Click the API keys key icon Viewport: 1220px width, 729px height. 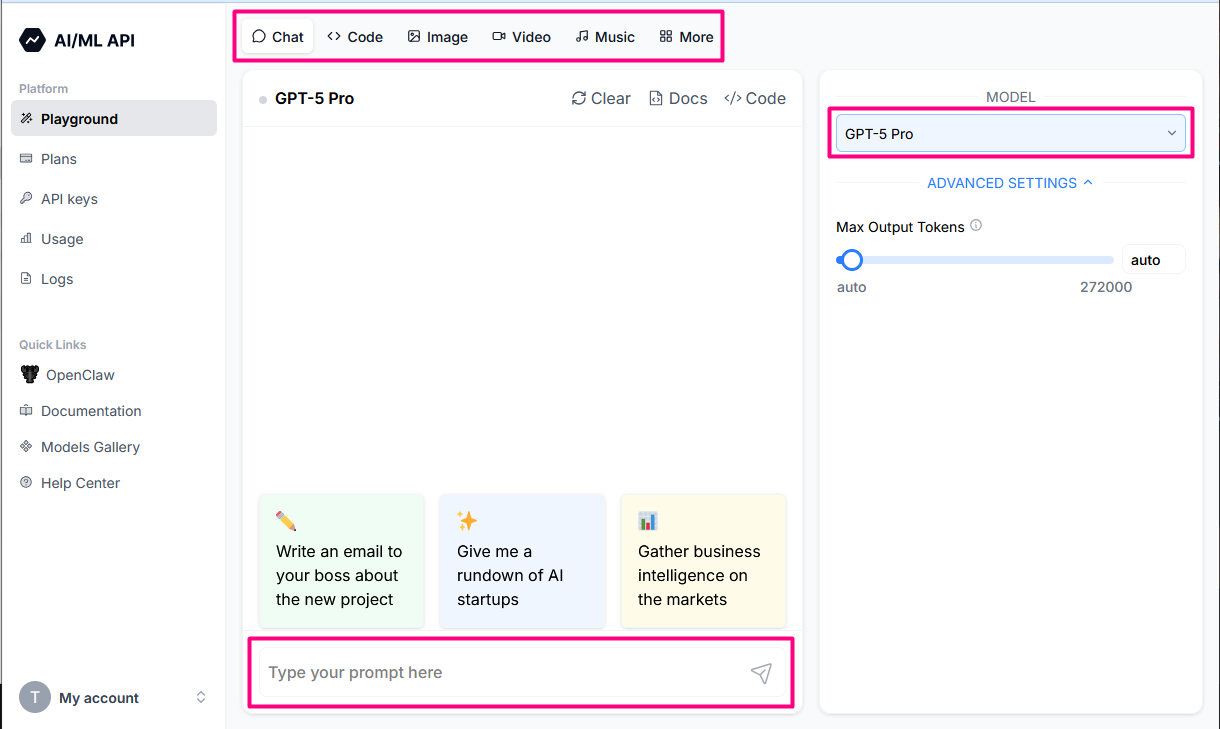click(27, 199)
